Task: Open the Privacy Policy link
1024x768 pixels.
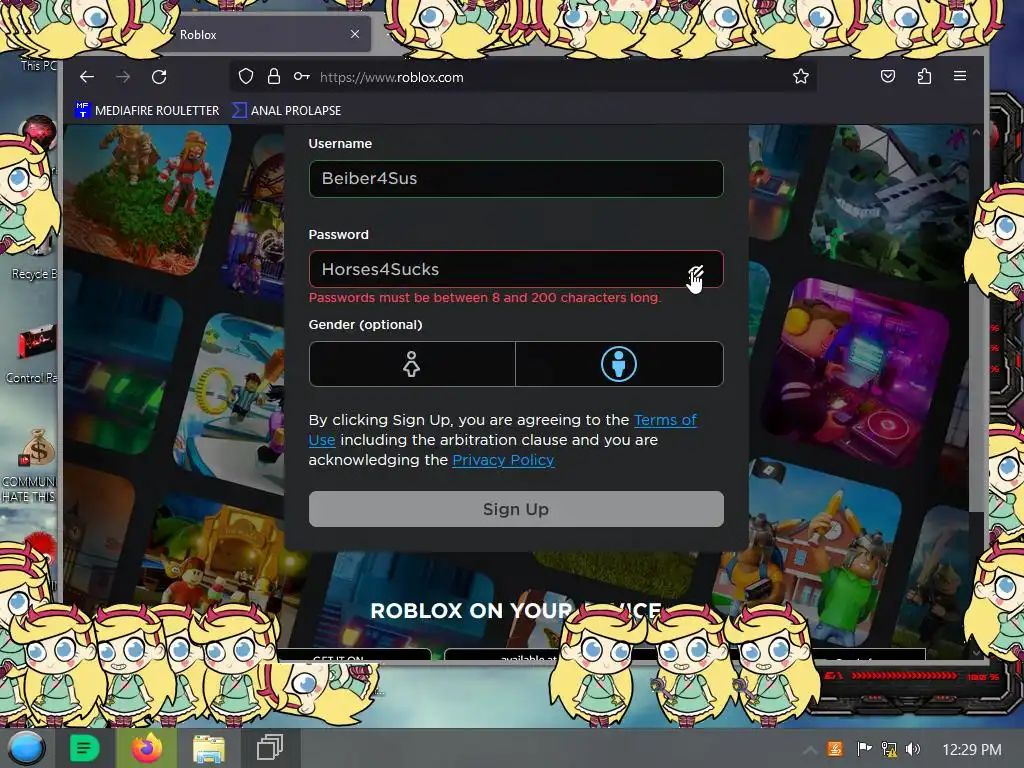Action: click(x=504, y=460)
